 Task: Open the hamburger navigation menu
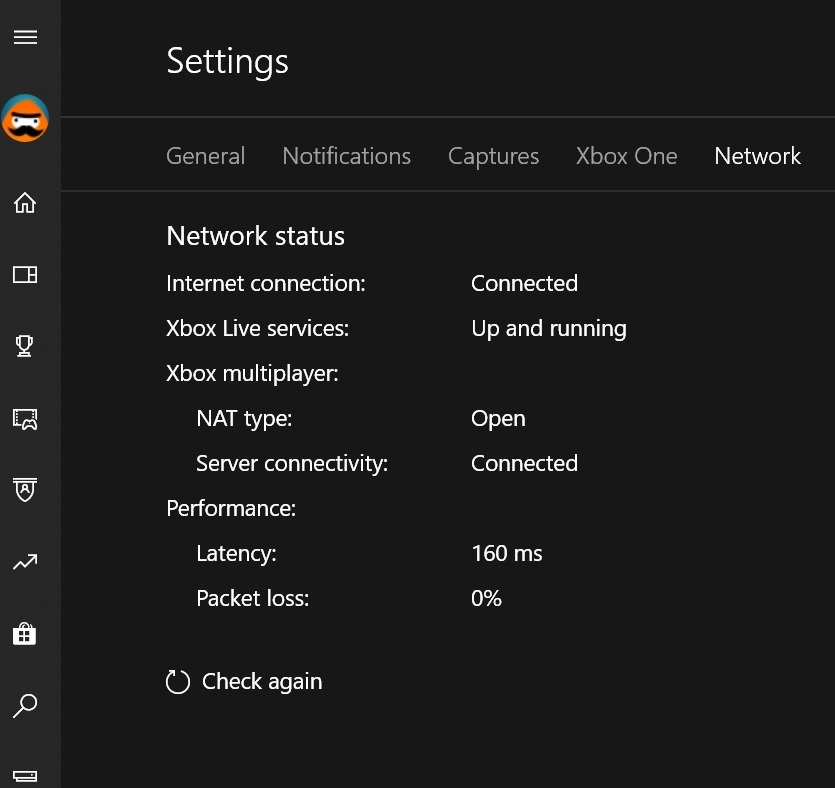click(x=25, y=37)
